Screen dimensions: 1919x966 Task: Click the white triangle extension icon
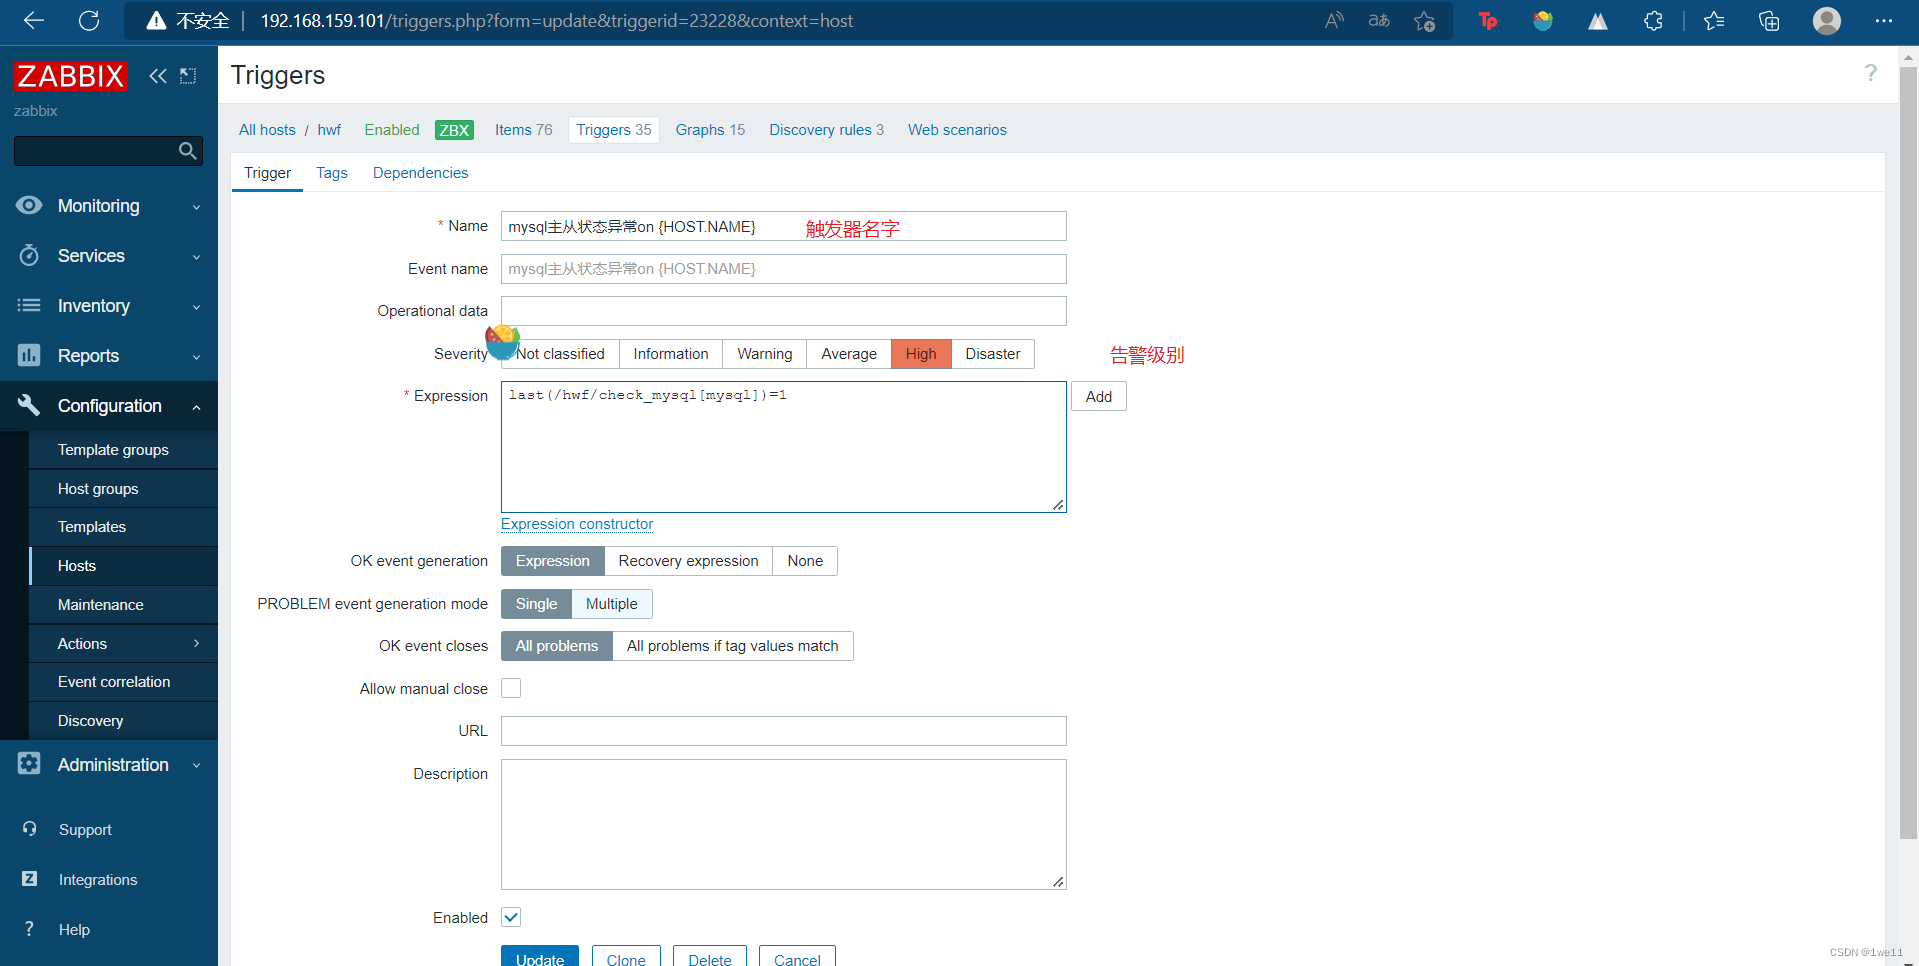tap(1598, 21)
